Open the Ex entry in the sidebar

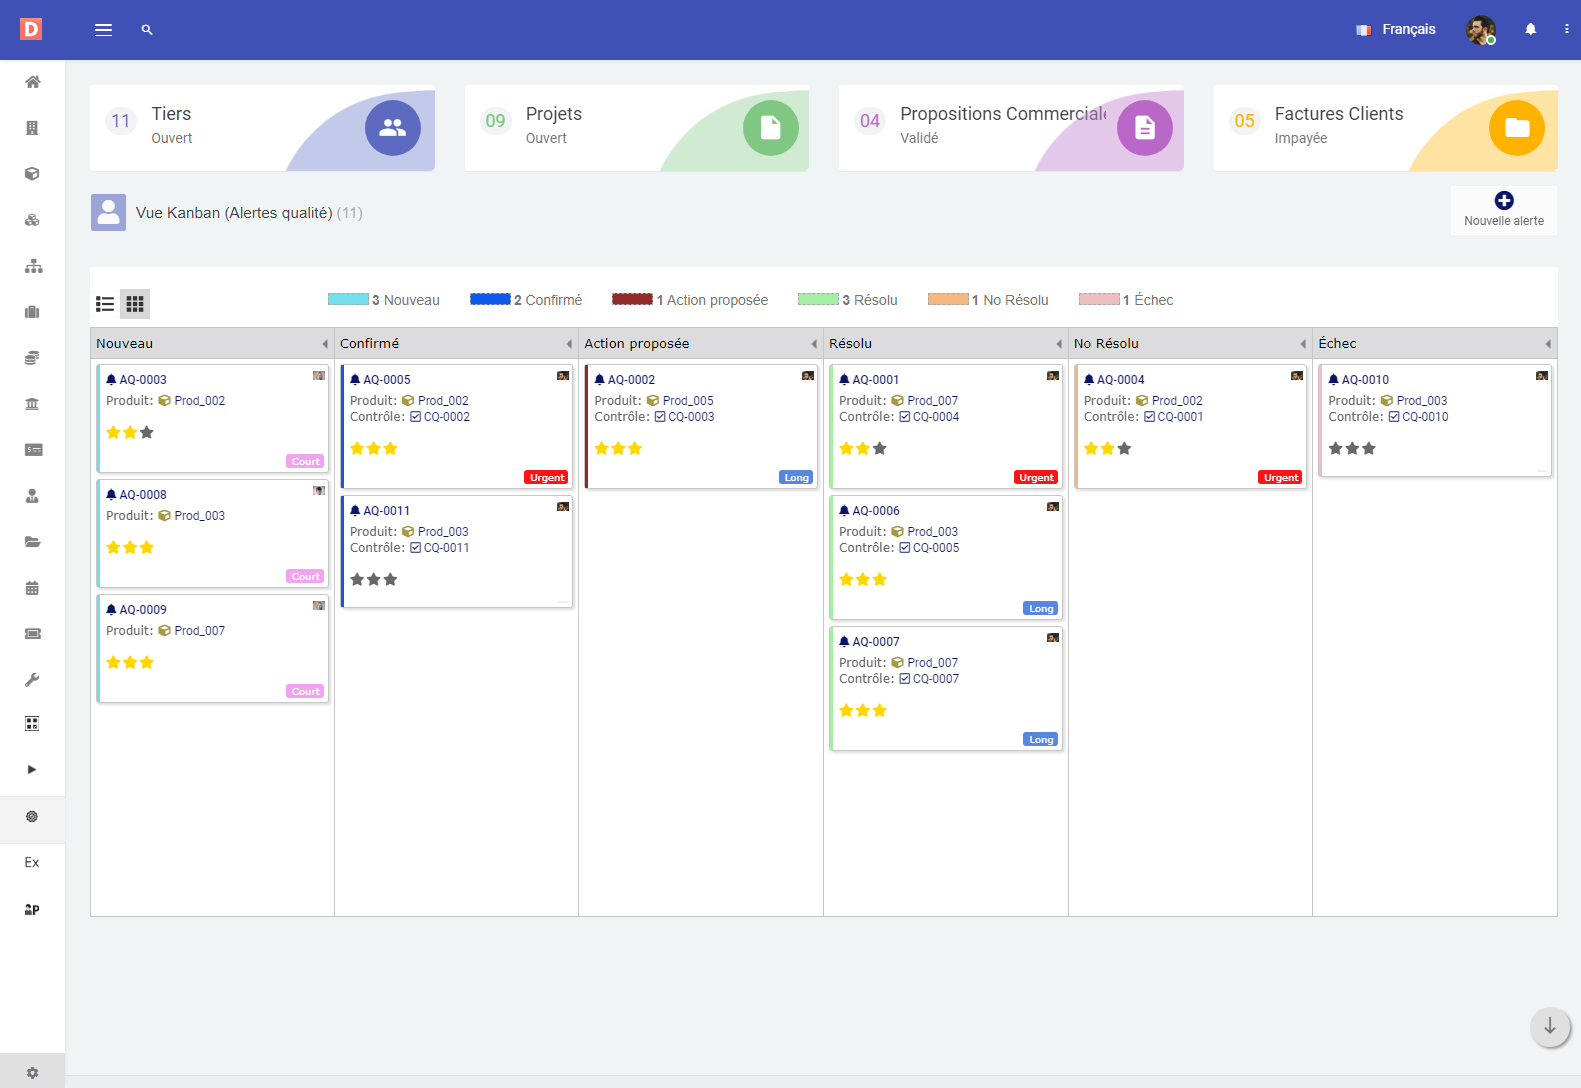(32, 863)
